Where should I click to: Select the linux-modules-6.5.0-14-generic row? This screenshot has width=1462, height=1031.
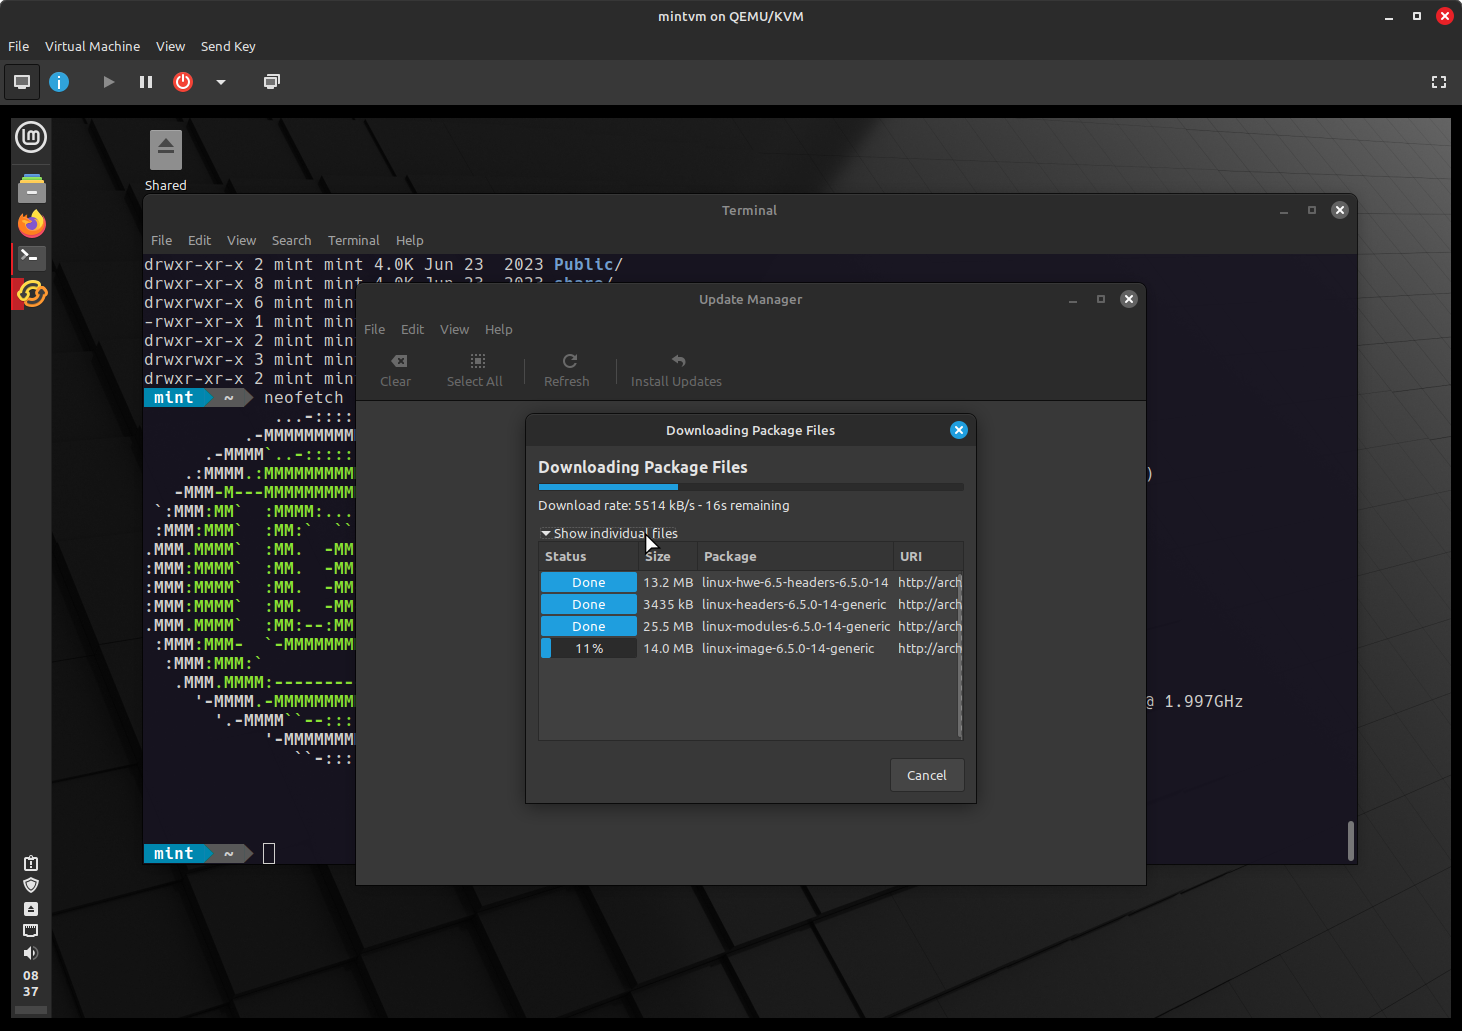coord(750,626)
